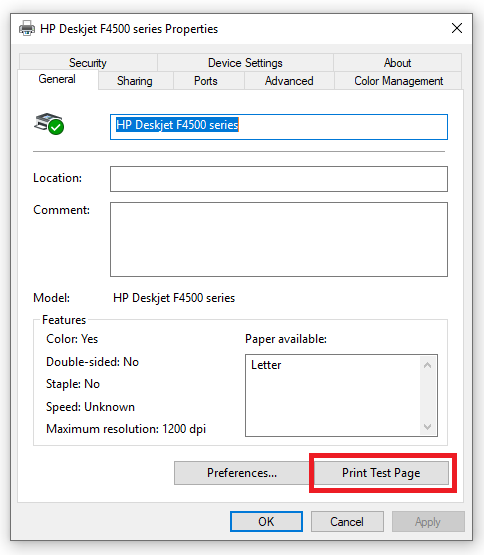Switch to the About tab
484x555 pixels.
[x=397, y=63]
